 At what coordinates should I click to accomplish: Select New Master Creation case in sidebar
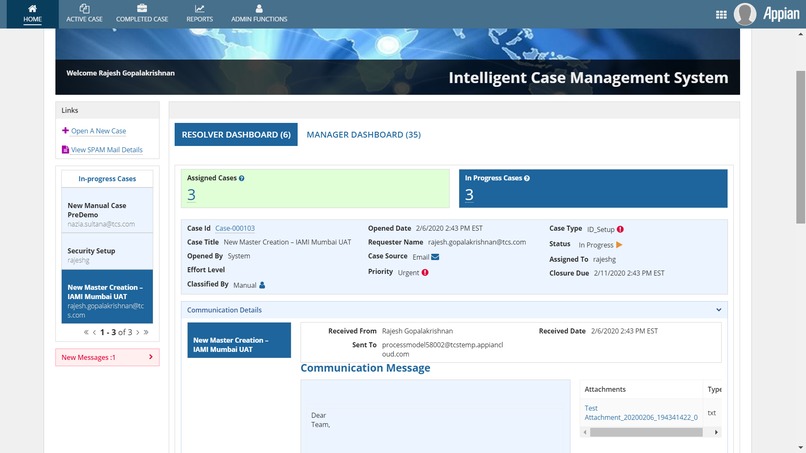point(107,297)
